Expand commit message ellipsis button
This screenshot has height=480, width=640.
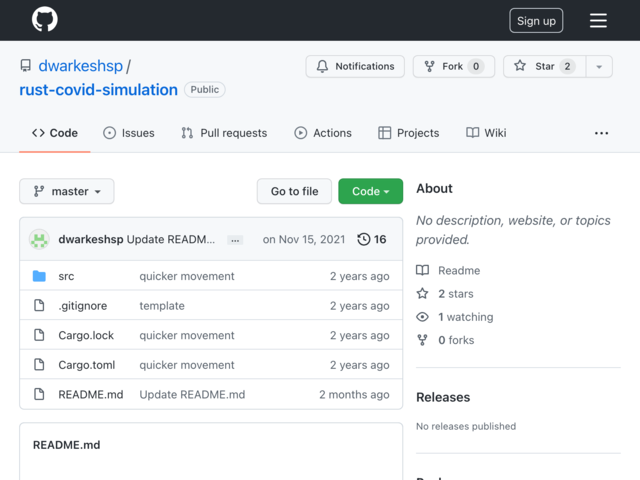235,240
